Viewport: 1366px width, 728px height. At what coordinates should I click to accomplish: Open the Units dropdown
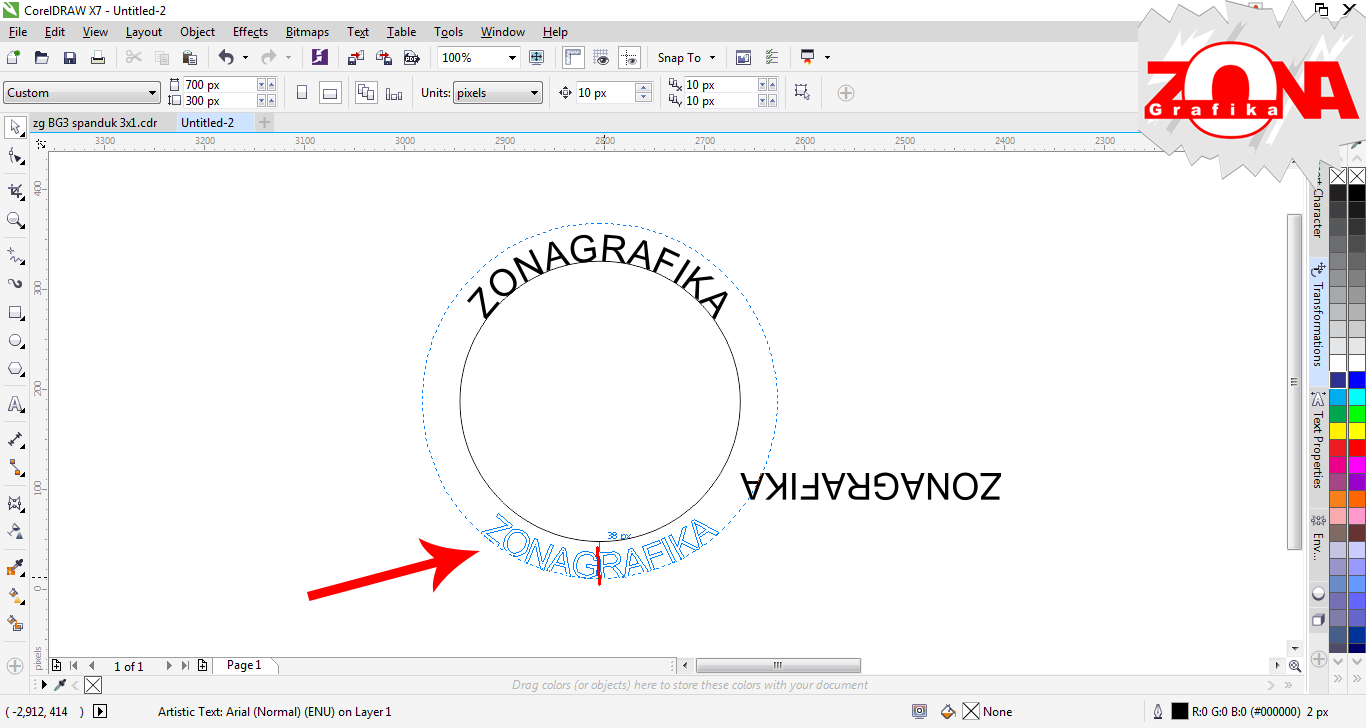498,93
